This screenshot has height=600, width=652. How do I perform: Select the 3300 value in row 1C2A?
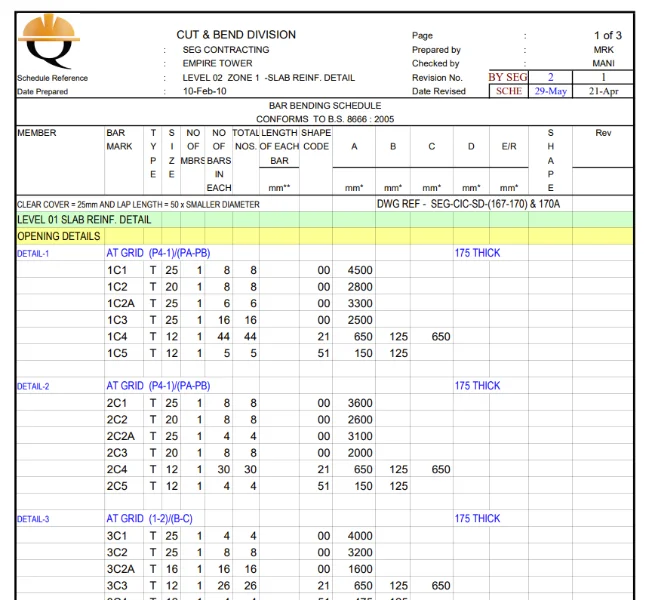[x=360, y=304]
